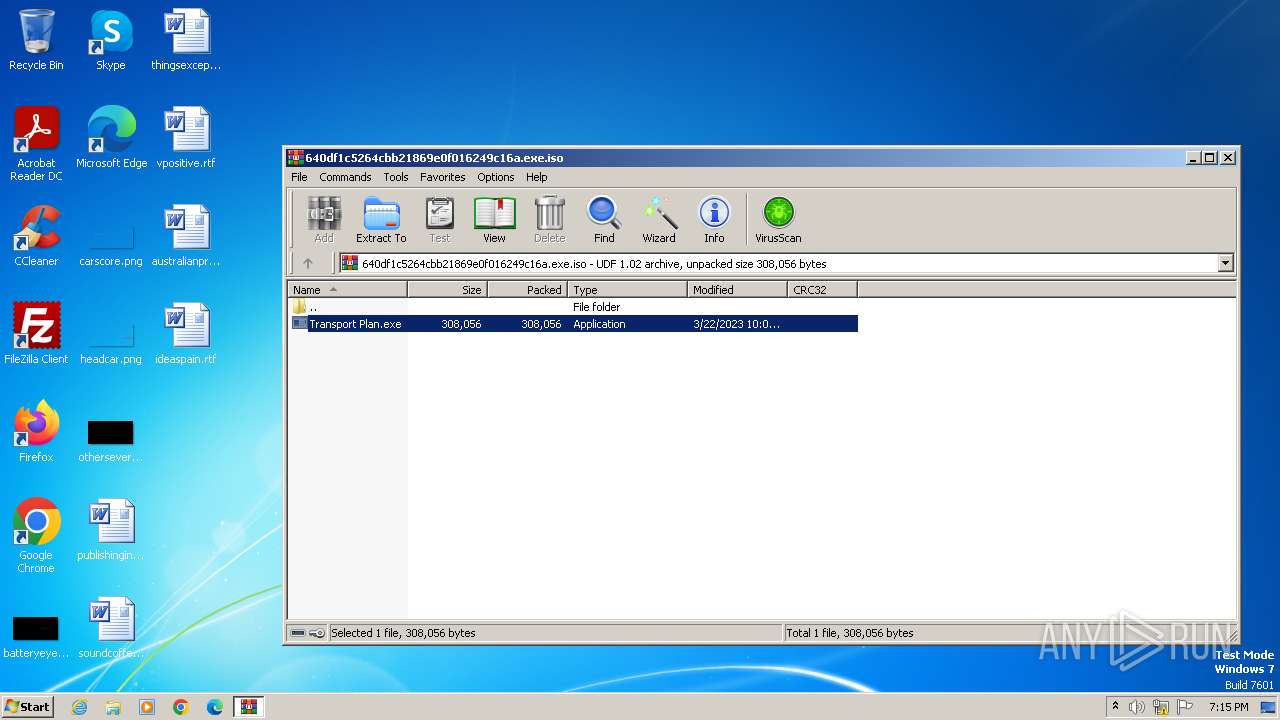
Task: Open the Help menu
Action: point(537,177)
